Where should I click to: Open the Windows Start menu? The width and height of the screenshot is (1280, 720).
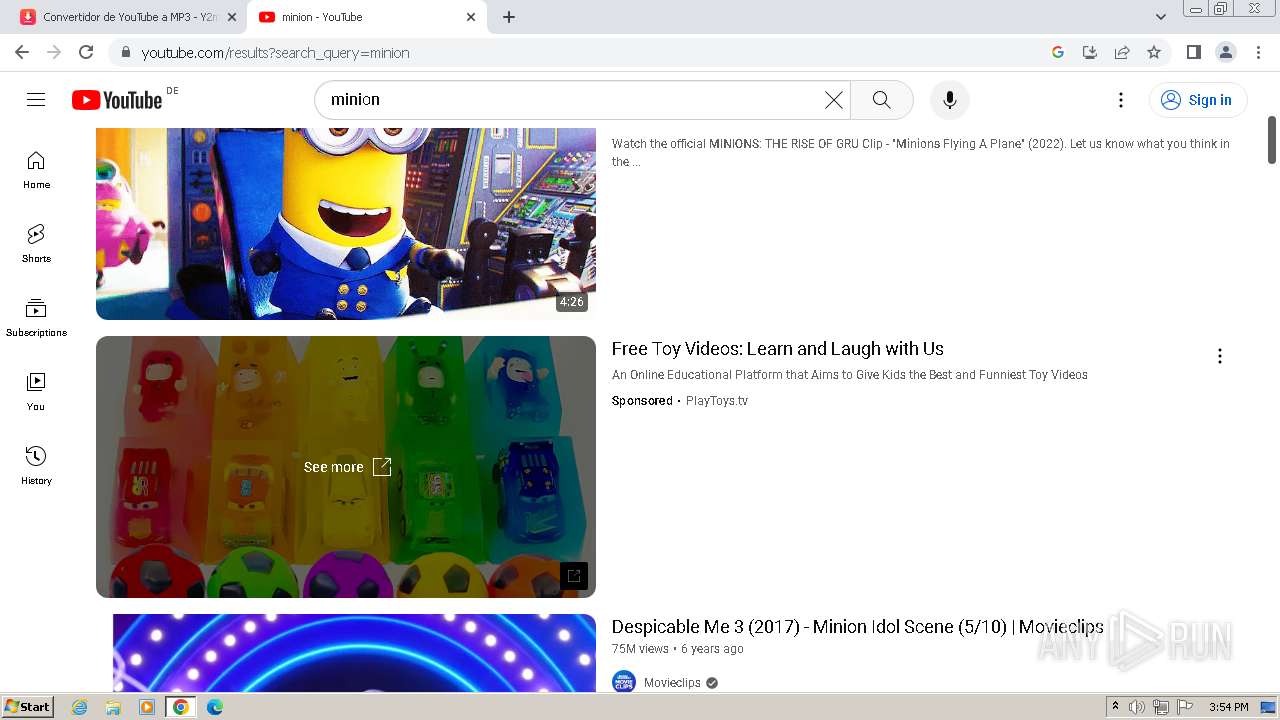(28, 707)
